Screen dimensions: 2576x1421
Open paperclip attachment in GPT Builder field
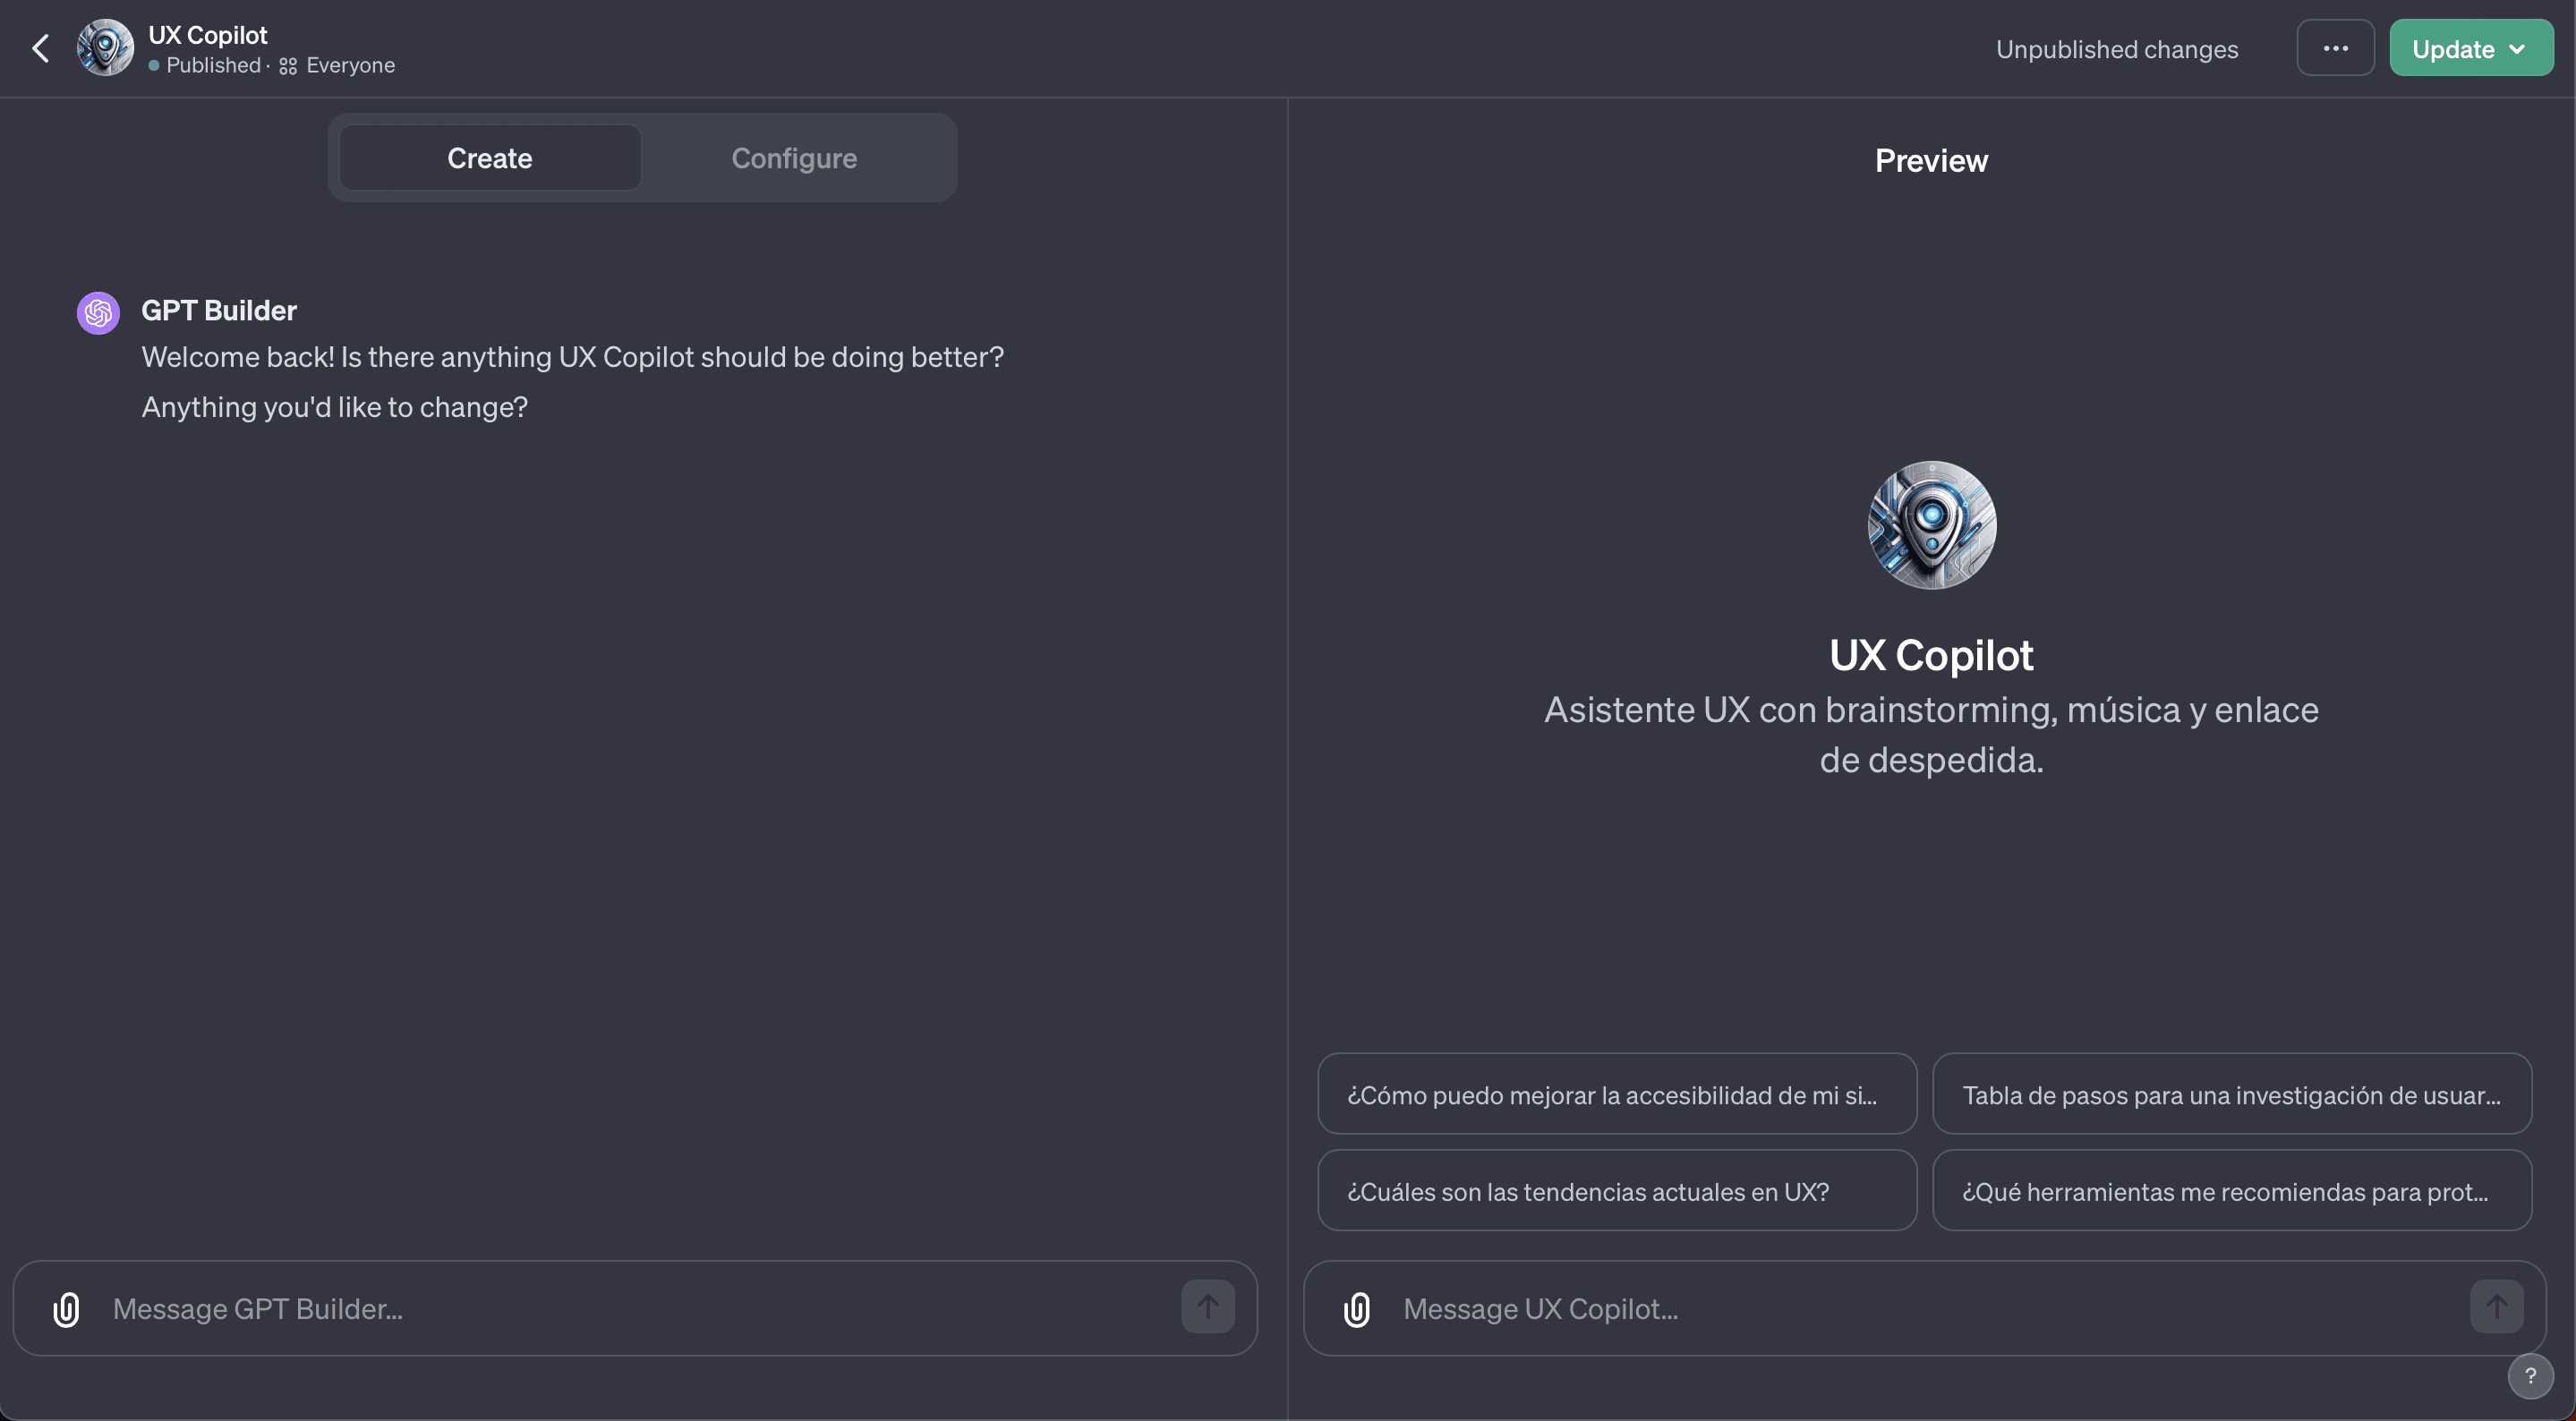click(66, 1308)
